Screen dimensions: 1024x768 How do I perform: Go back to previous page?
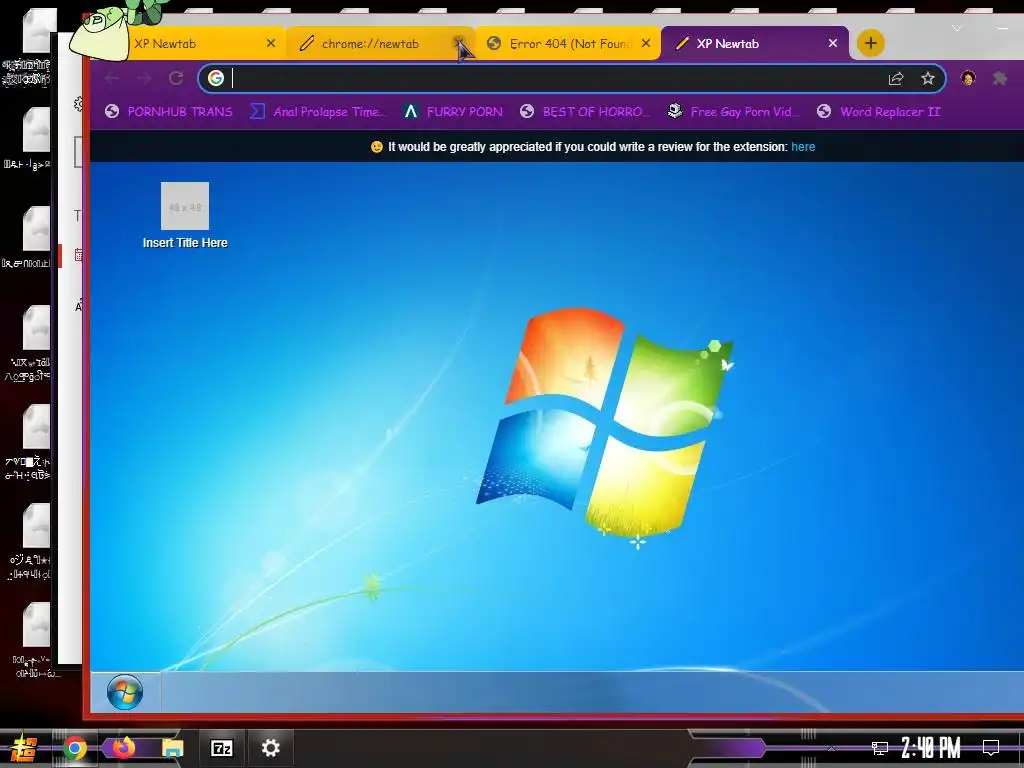click(112, 78)
